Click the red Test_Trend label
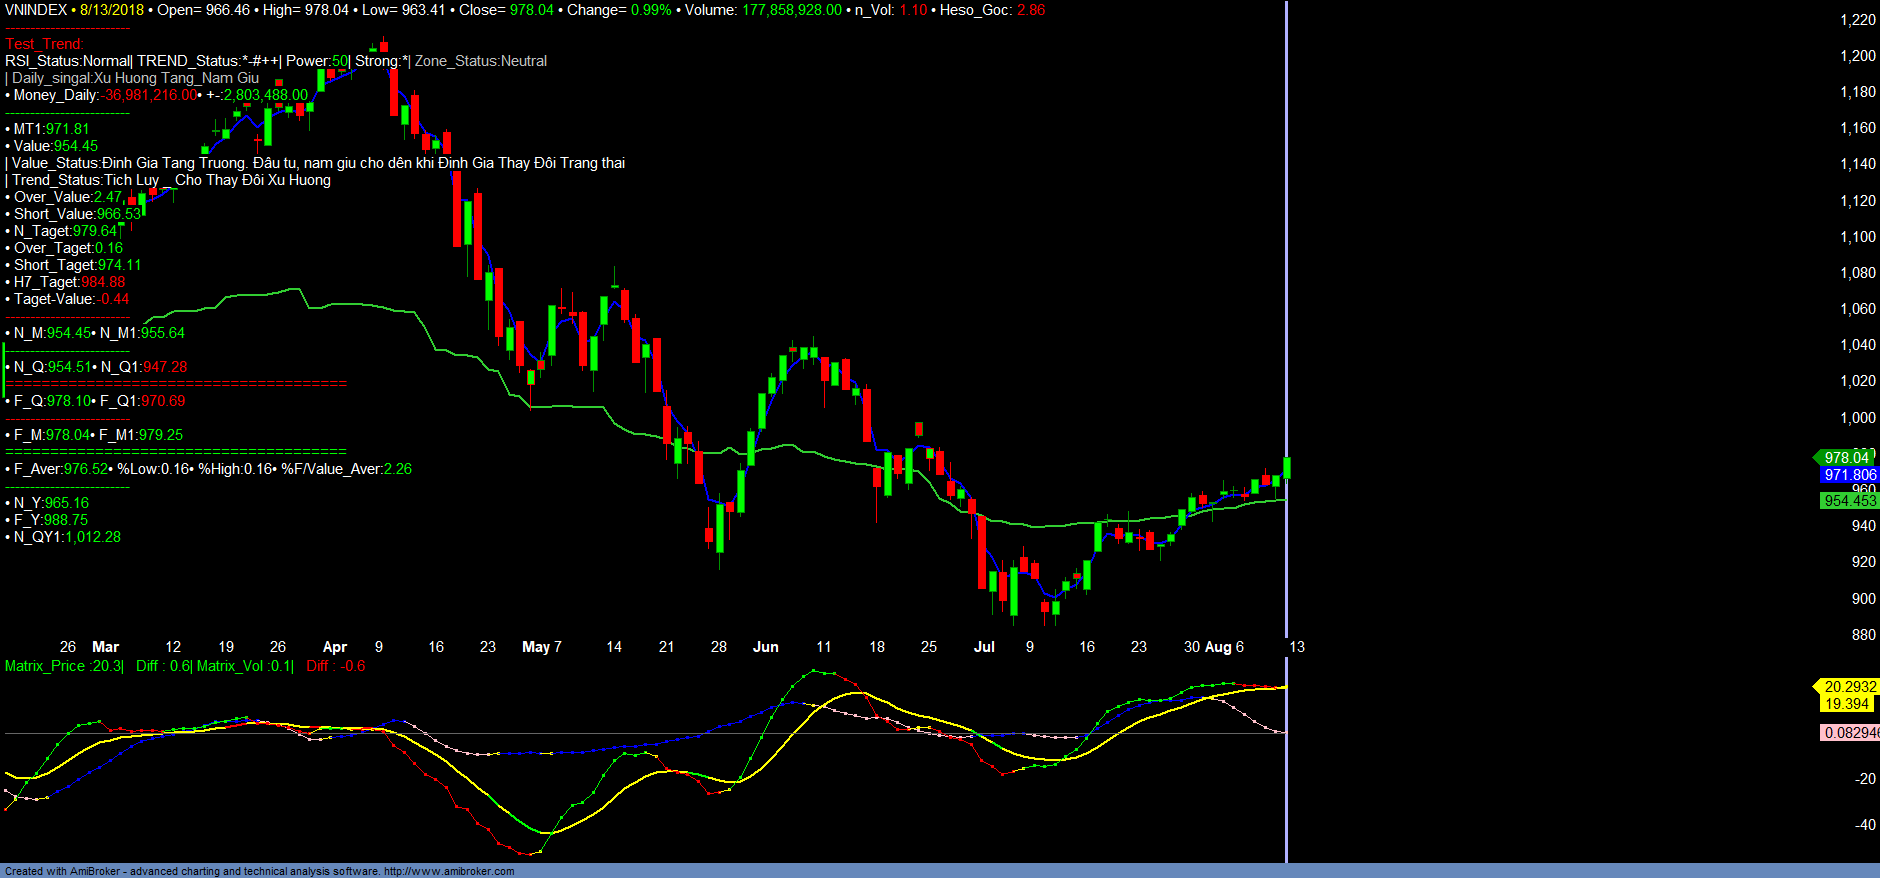The height and width of the screenshot is (878, 1880). [45, 44]
